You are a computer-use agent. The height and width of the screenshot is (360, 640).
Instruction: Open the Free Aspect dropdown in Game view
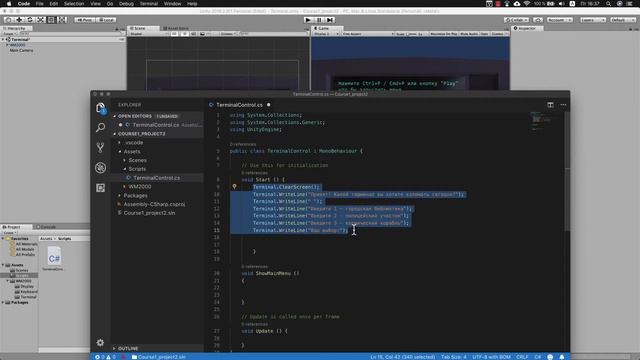point(368,34)
